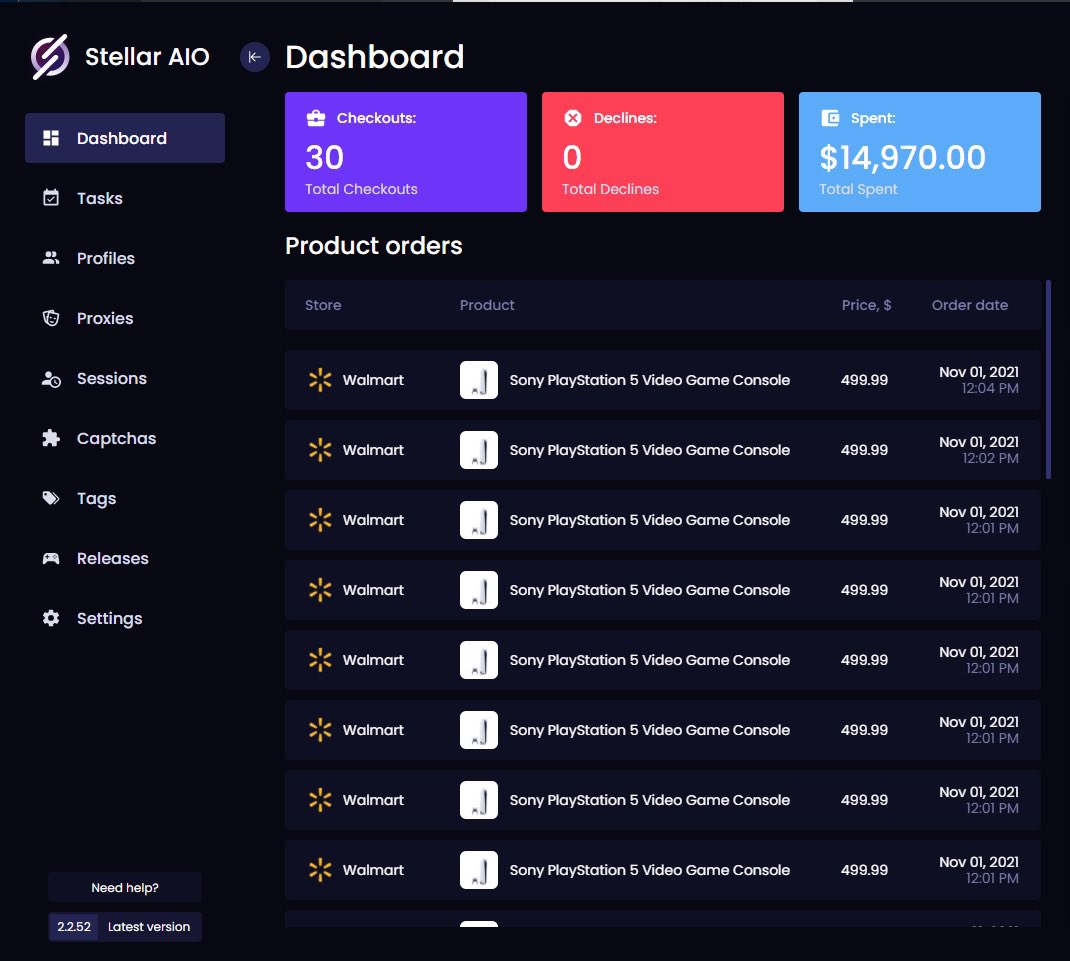Click the Store column header
Image resolution: width=1070 pixels, height=961 pixels.
pos(323,305)
